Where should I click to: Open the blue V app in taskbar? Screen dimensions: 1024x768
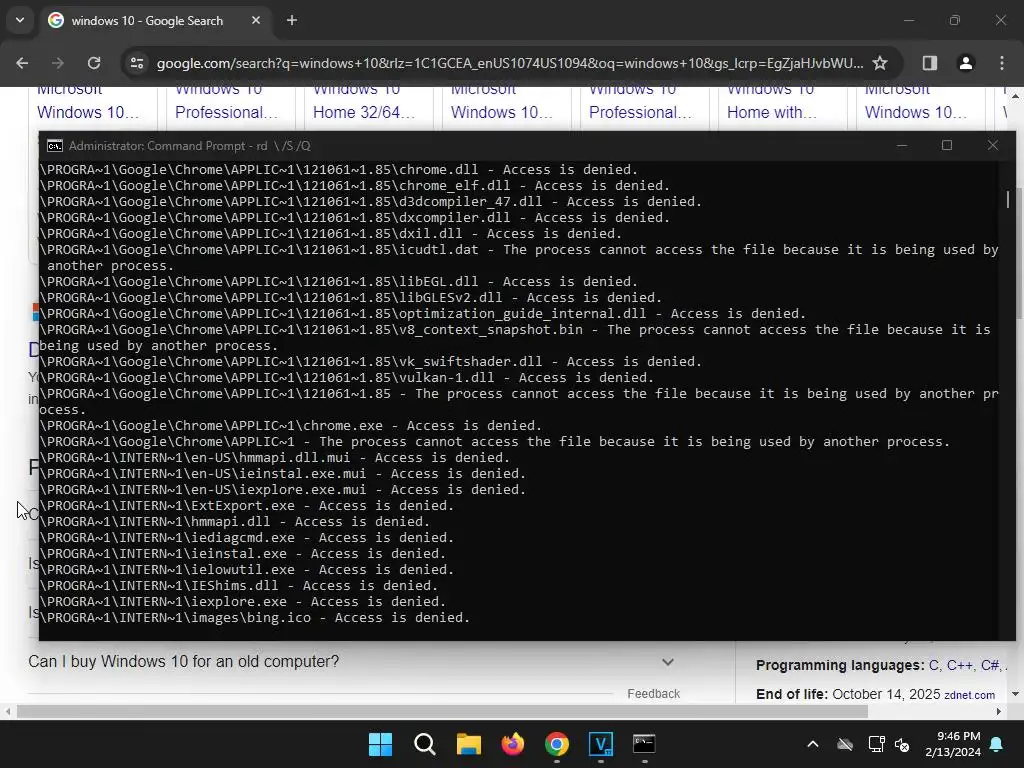[601, 744]
